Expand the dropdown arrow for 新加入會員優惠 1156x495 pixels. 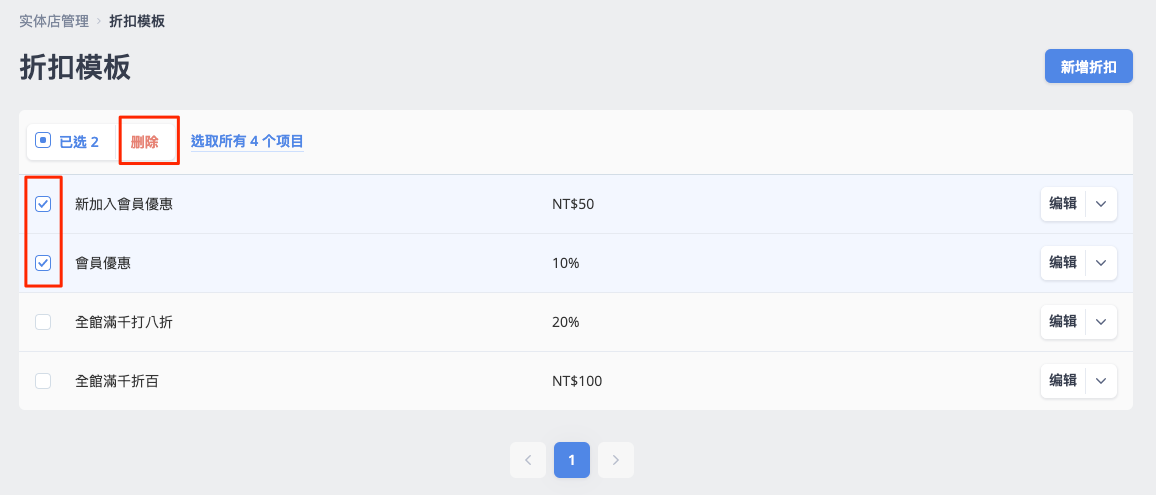click(1101, 204)
